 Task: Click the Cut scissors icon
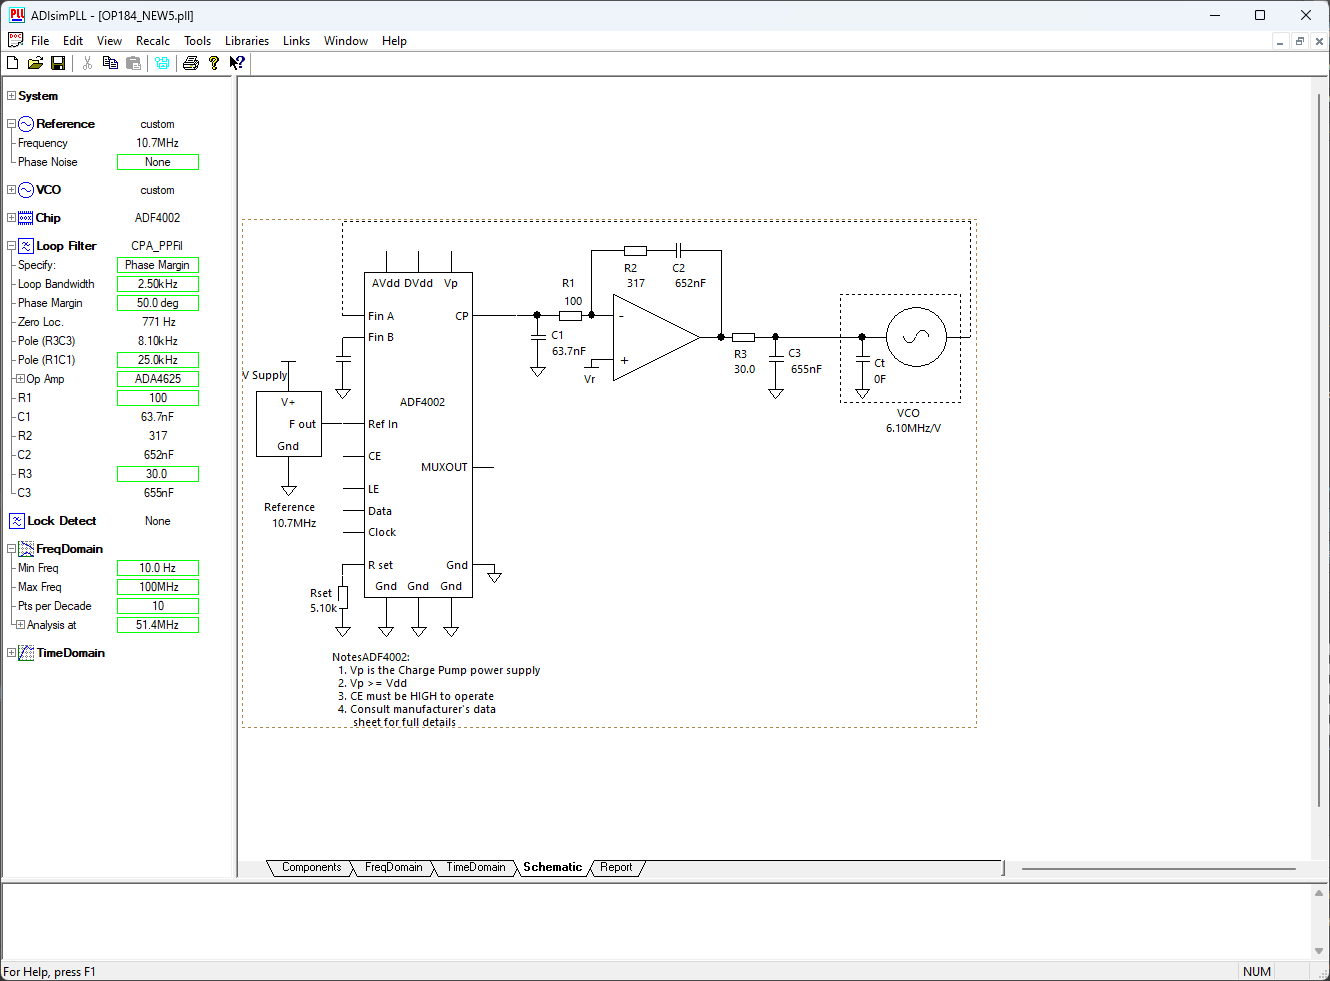point(87,63)
